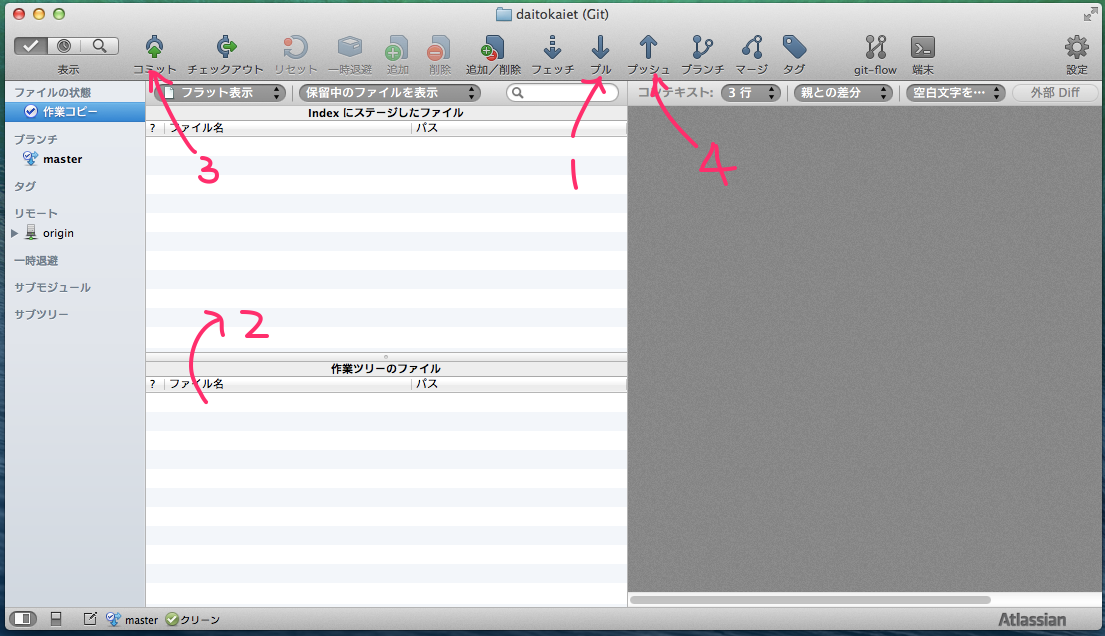
Task: Click the タグ sidebar section header
Action: 25,186
